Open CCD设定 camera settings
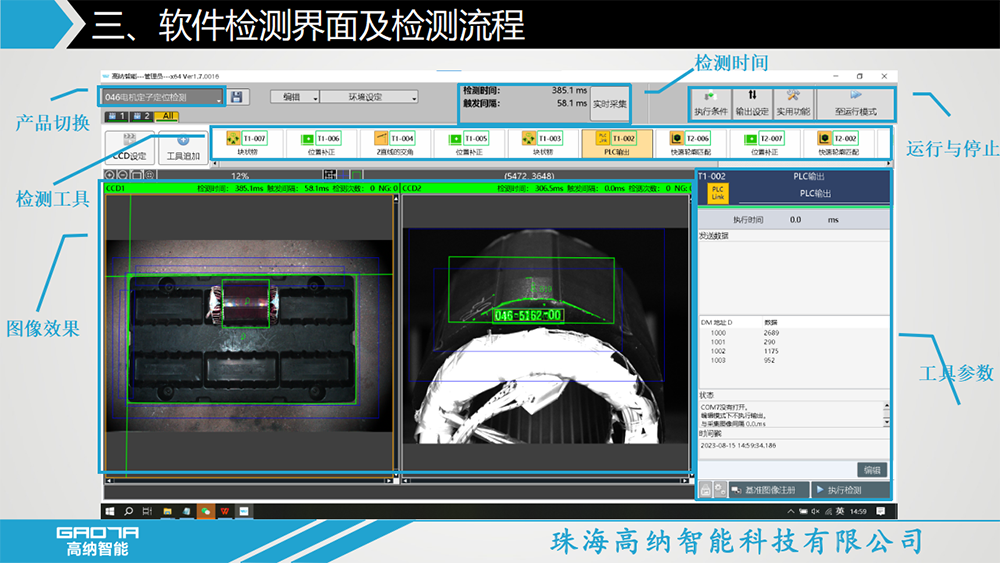The height and width of the screenshot is (563, 1000). coord(128,148)
